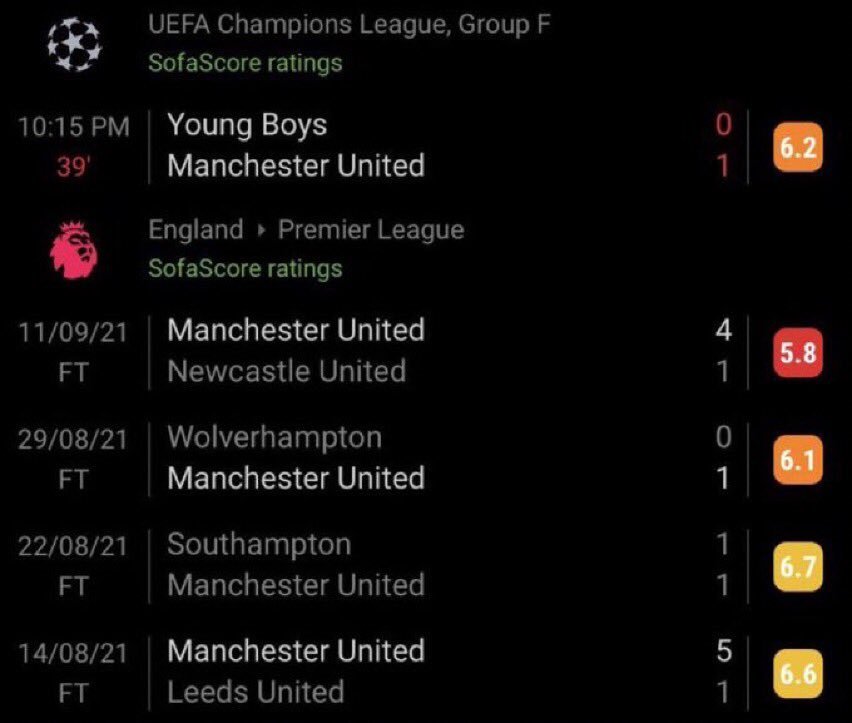Click the 10:15 PM kickoff time
This screenshot has height=723, width=852.
point(73,128)
